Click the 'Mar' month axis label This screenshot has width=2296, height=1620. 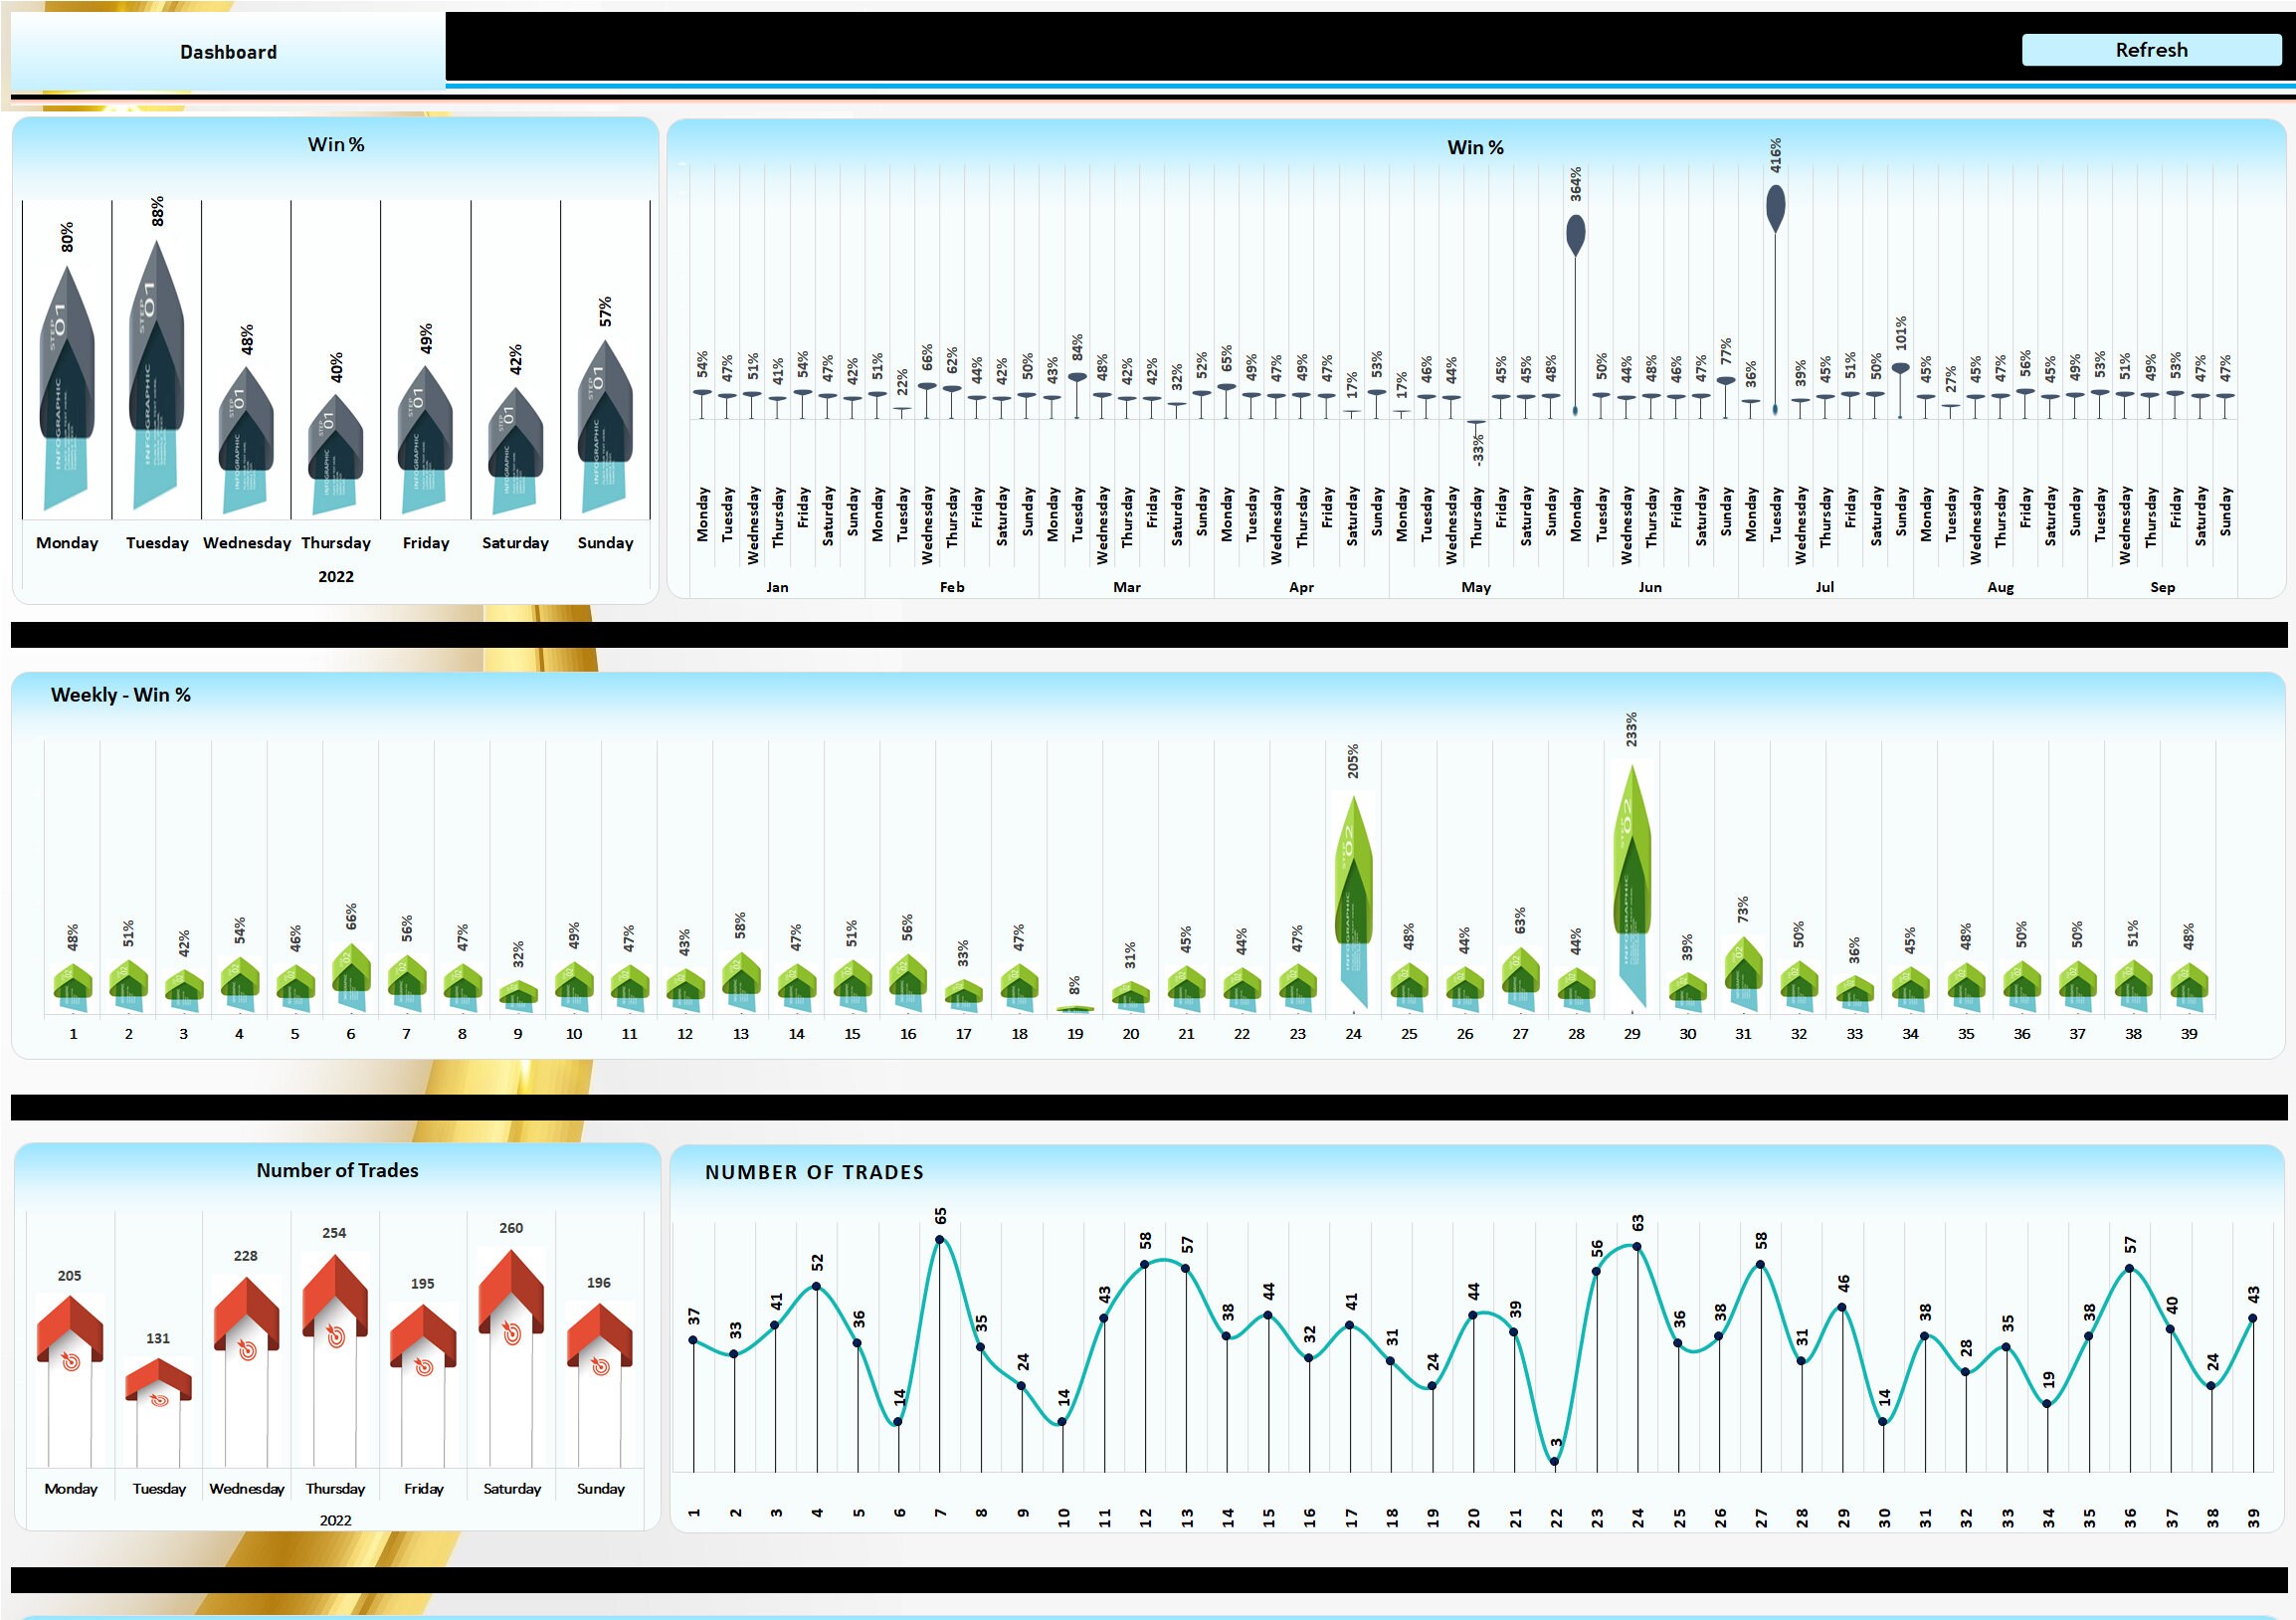[x=1127, y=587]
